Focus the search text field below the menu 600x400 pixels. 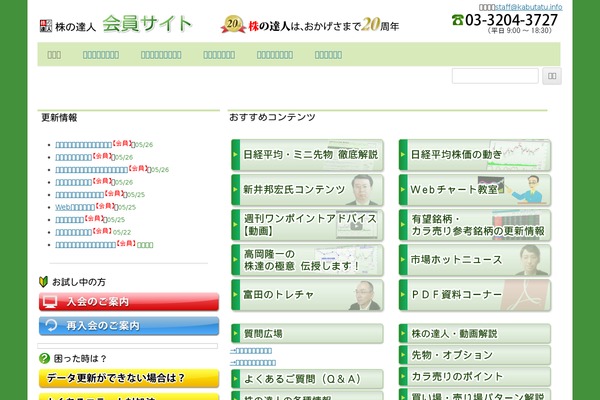[x=495, y=76]
